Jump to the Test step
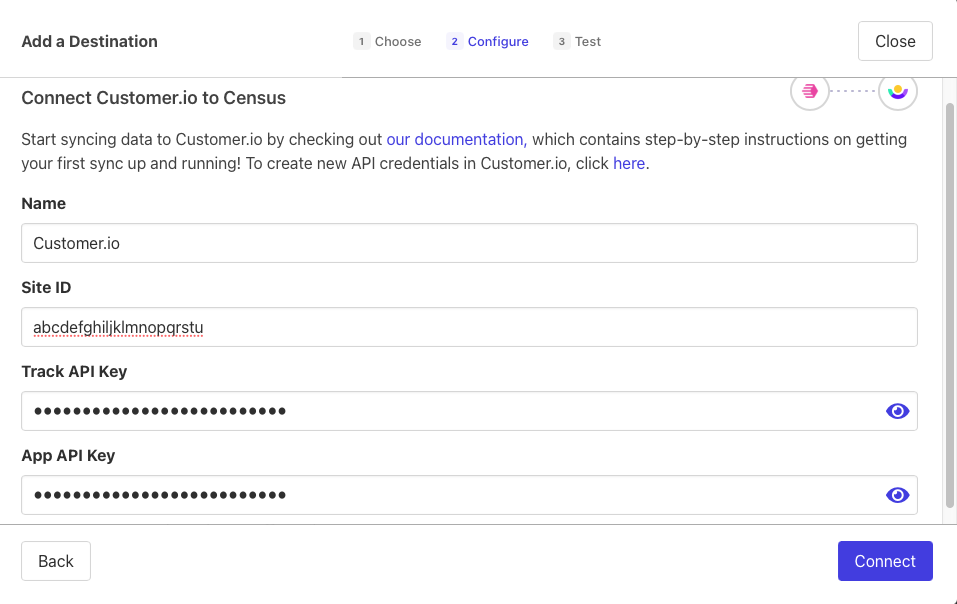Viewport: 957px width, 604px height. [x=578, y=41]
